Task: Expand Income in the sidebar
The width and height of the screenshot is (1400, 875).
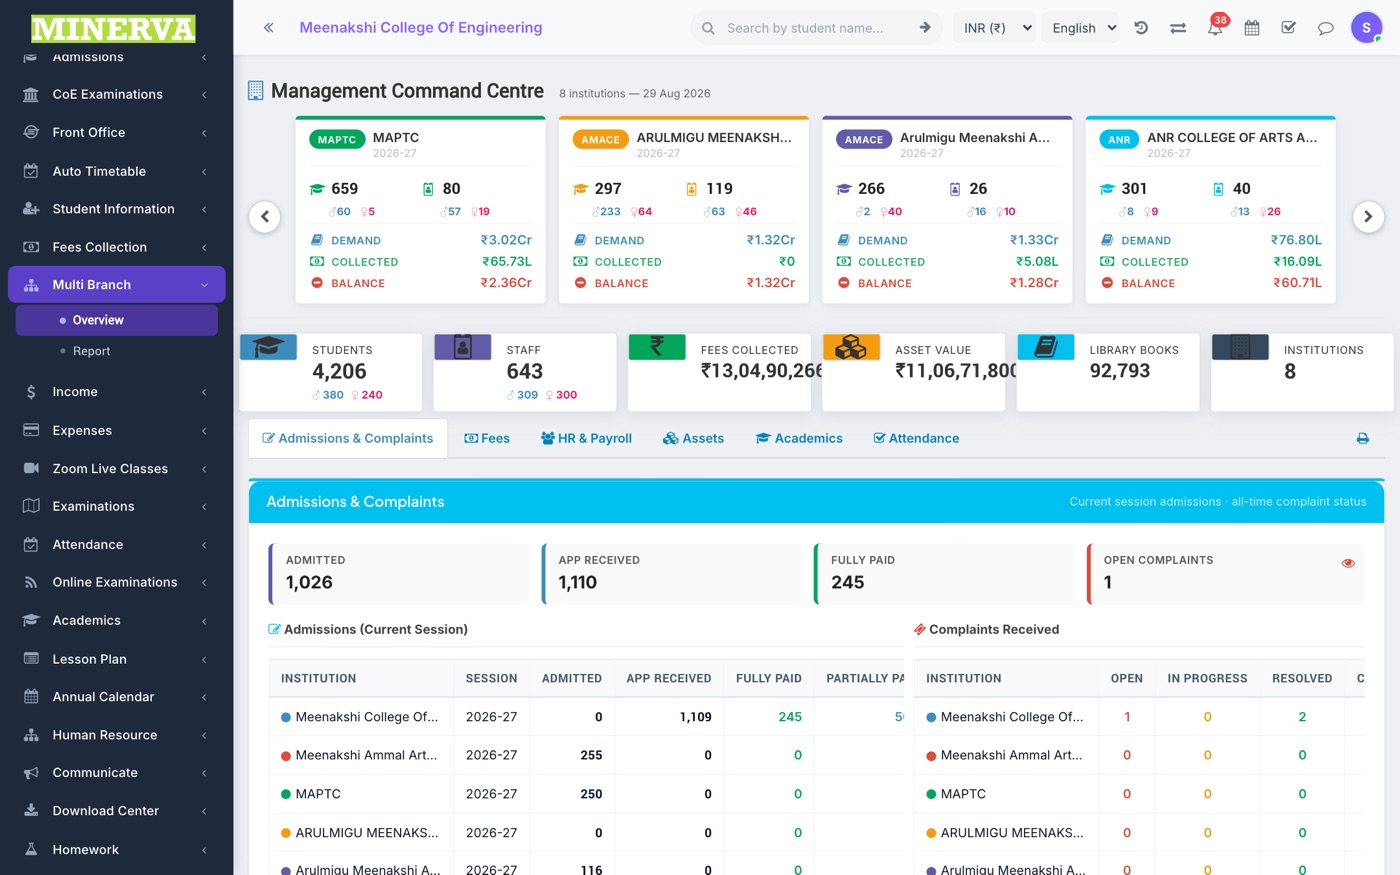Action: [116, 392]
